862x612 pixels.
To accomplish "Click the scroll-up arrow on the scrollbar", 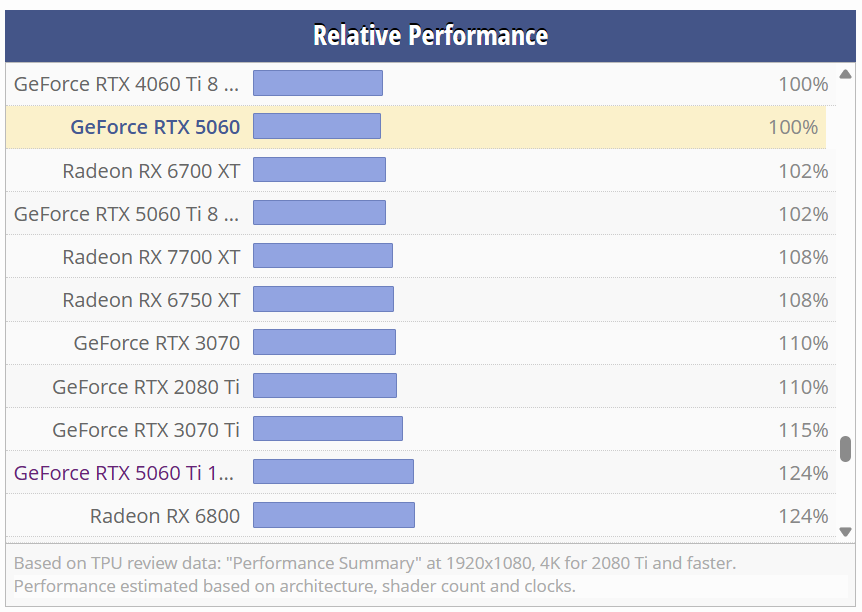I will [x=844, y=72].
